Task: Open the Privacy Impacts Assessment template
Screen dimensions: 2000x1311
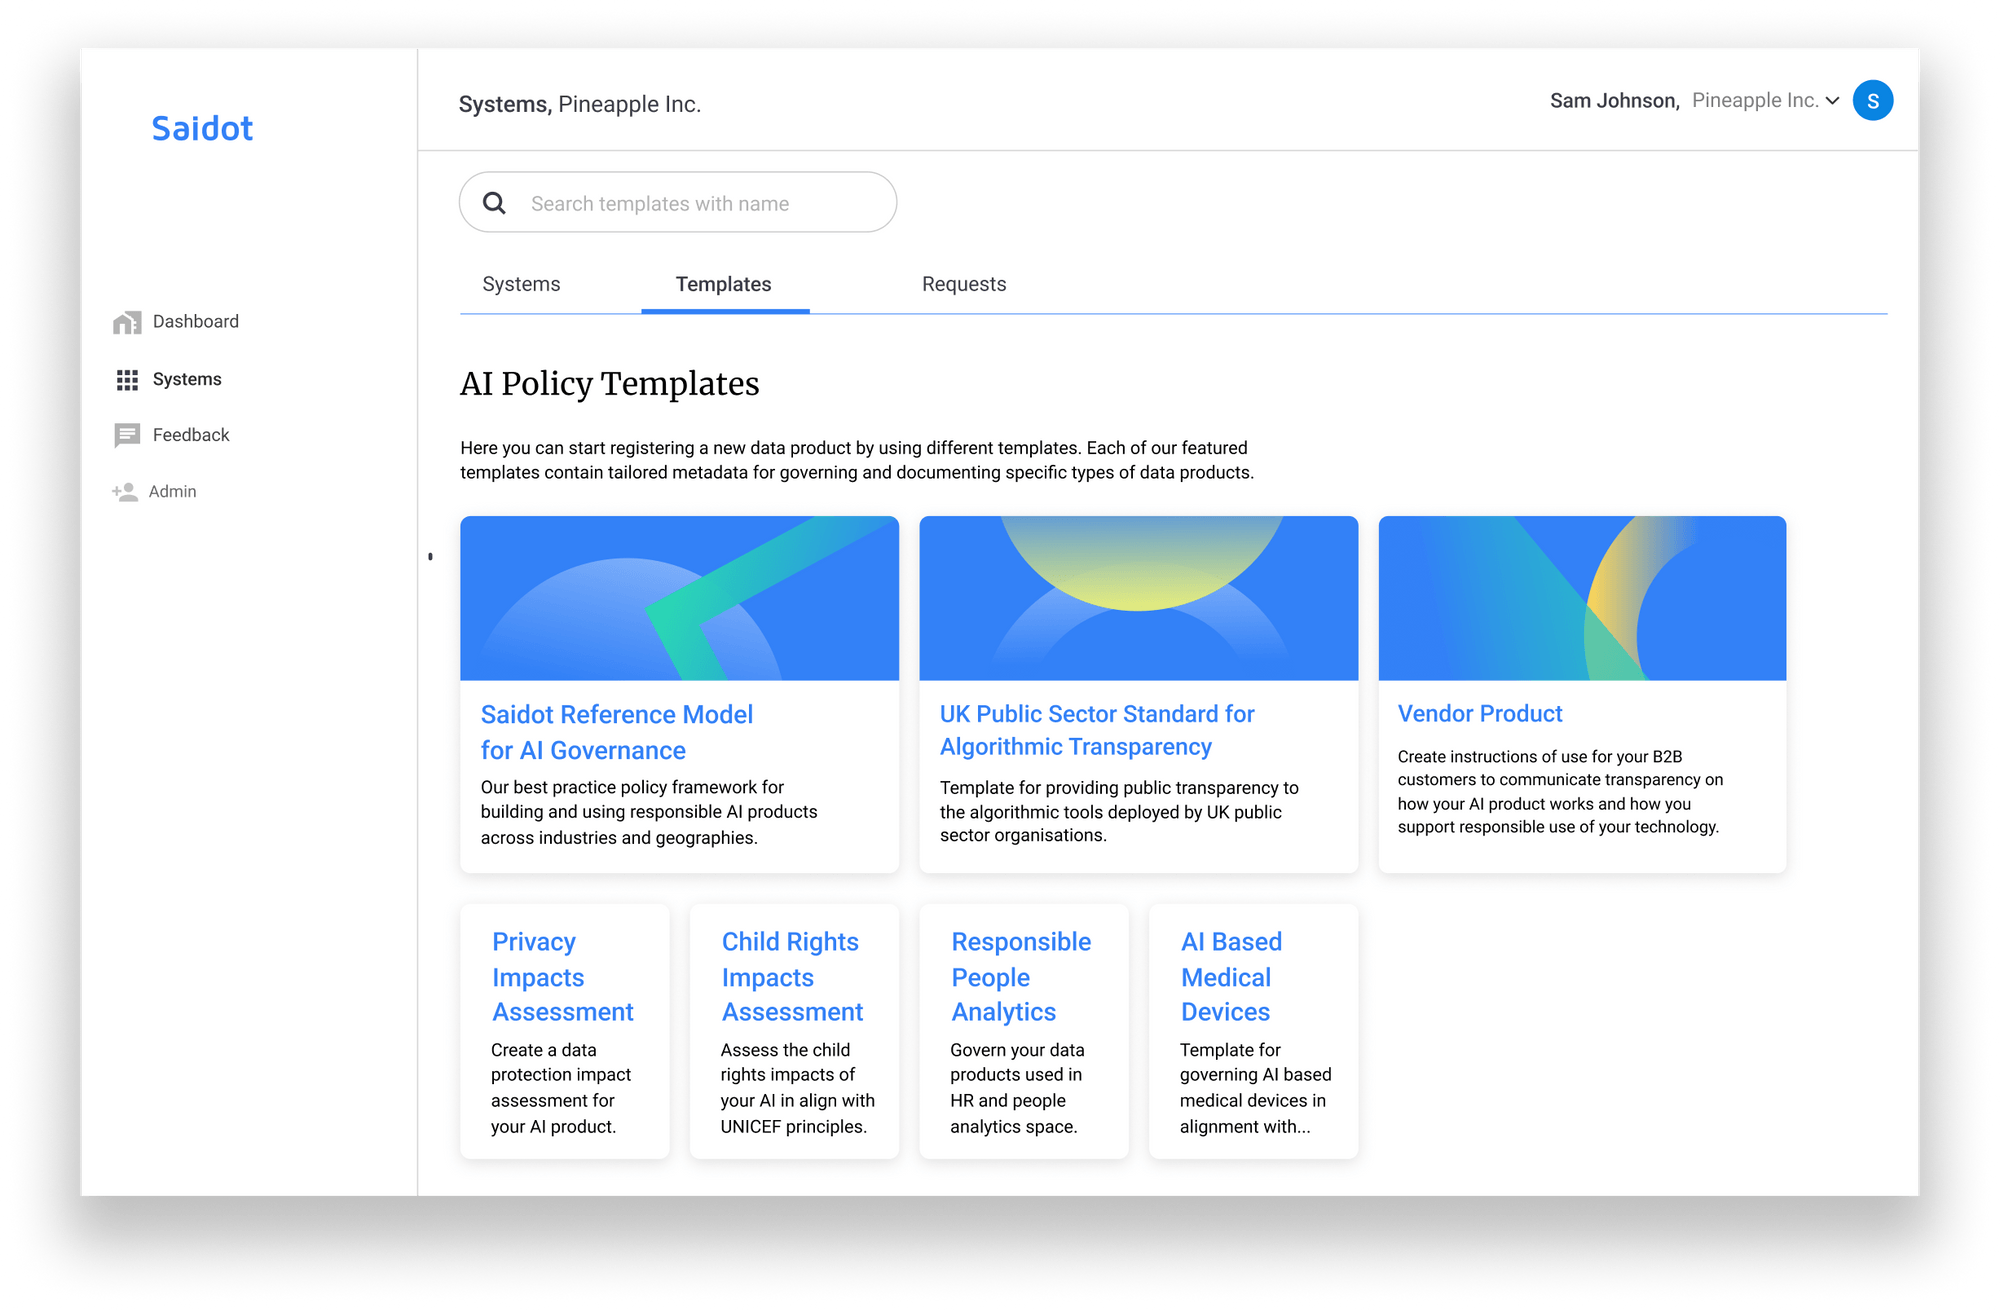Action: coord(562,976)
